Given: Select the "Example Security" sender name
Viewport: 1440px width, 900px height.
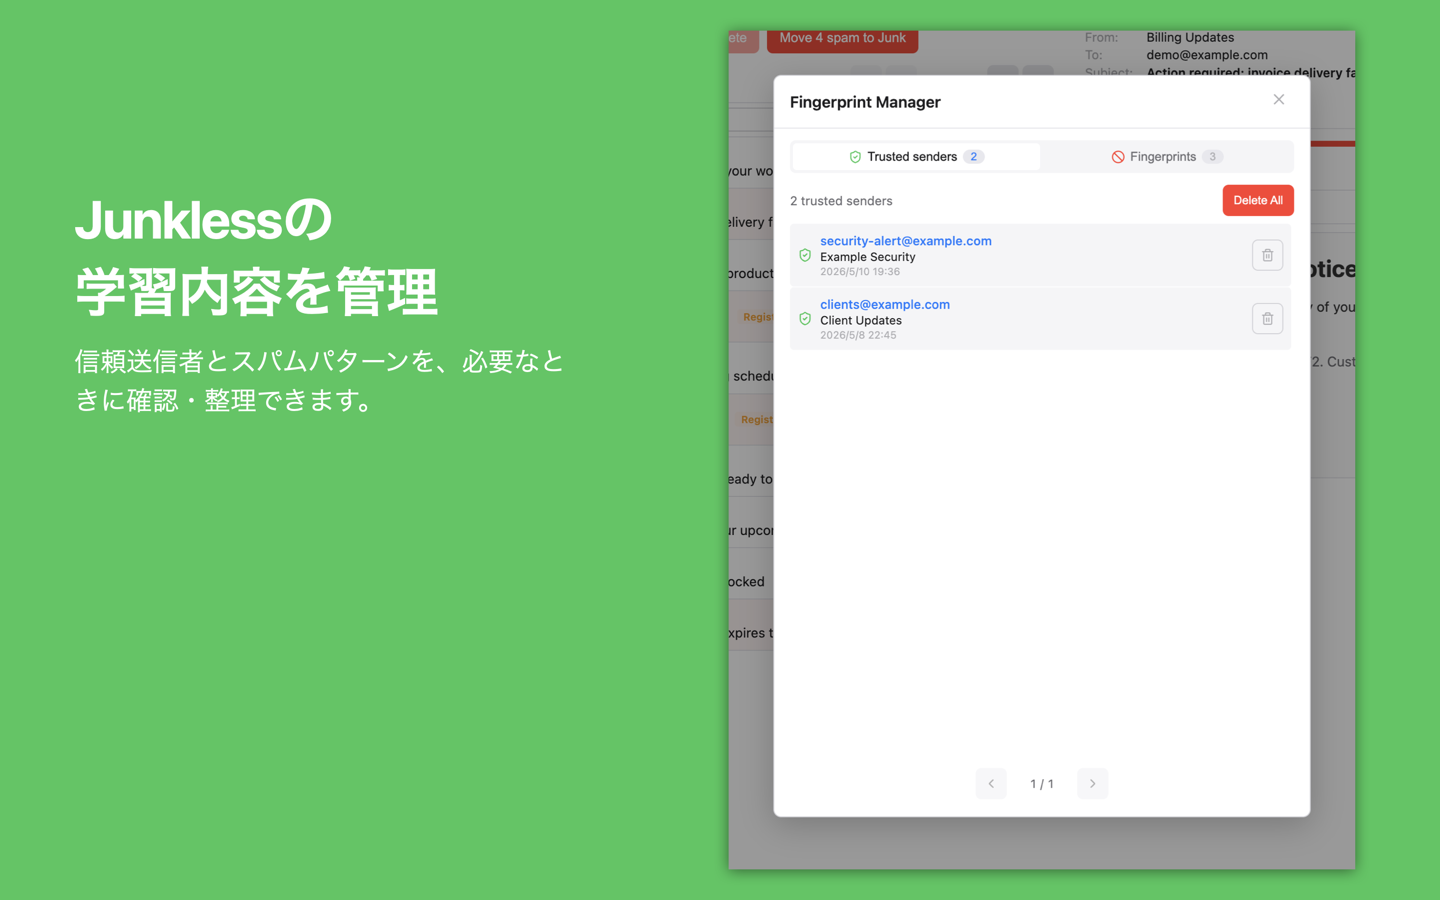Looking at the screenshot, I should tap(868, 257).
